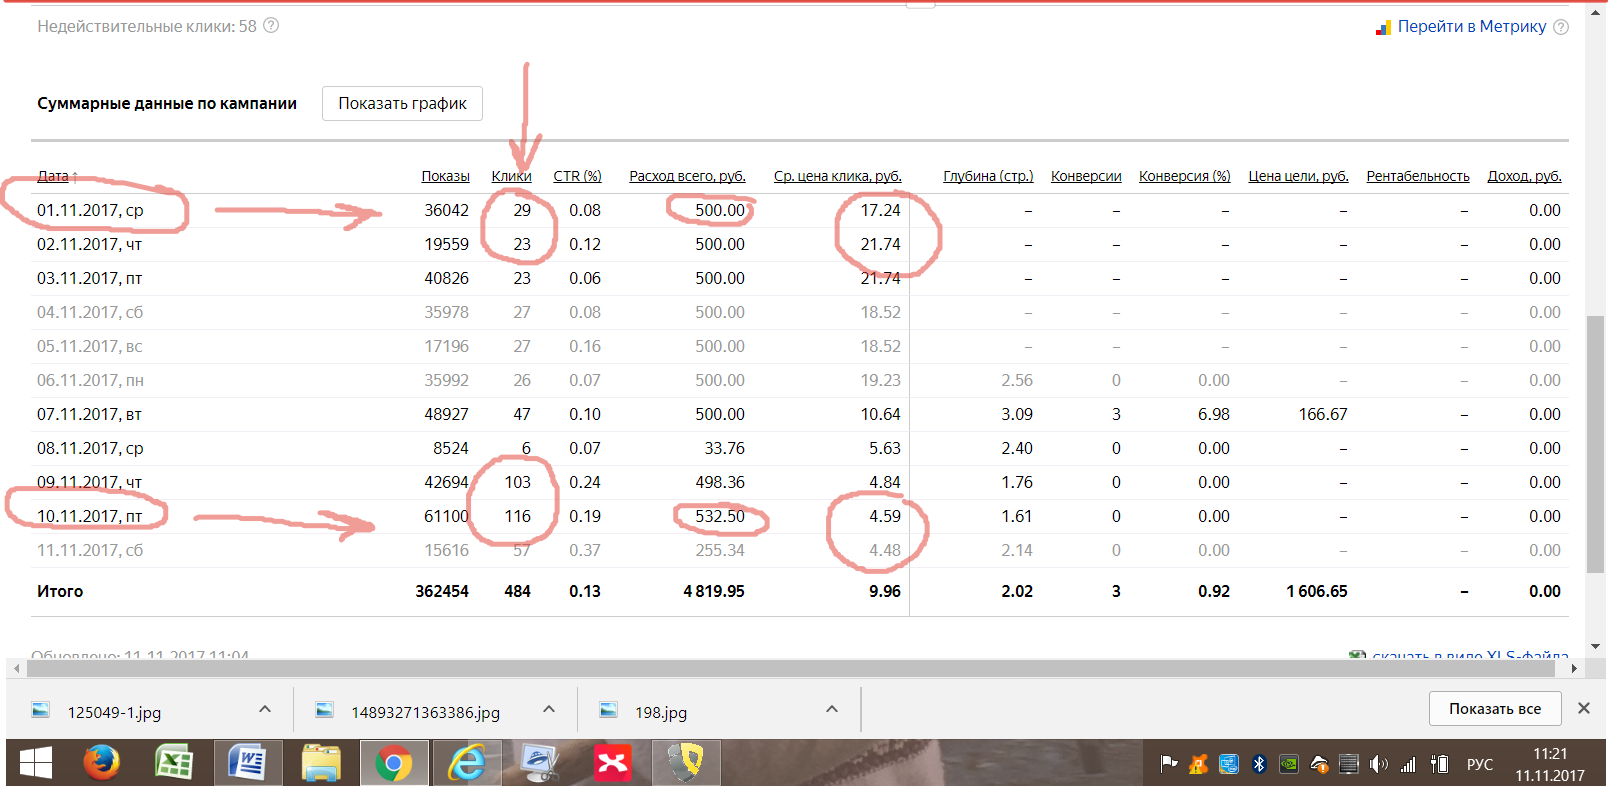The height and width of the screenshot is (786, 1608).
Task: Click spend value 532.50
Action: coord(720,516)
